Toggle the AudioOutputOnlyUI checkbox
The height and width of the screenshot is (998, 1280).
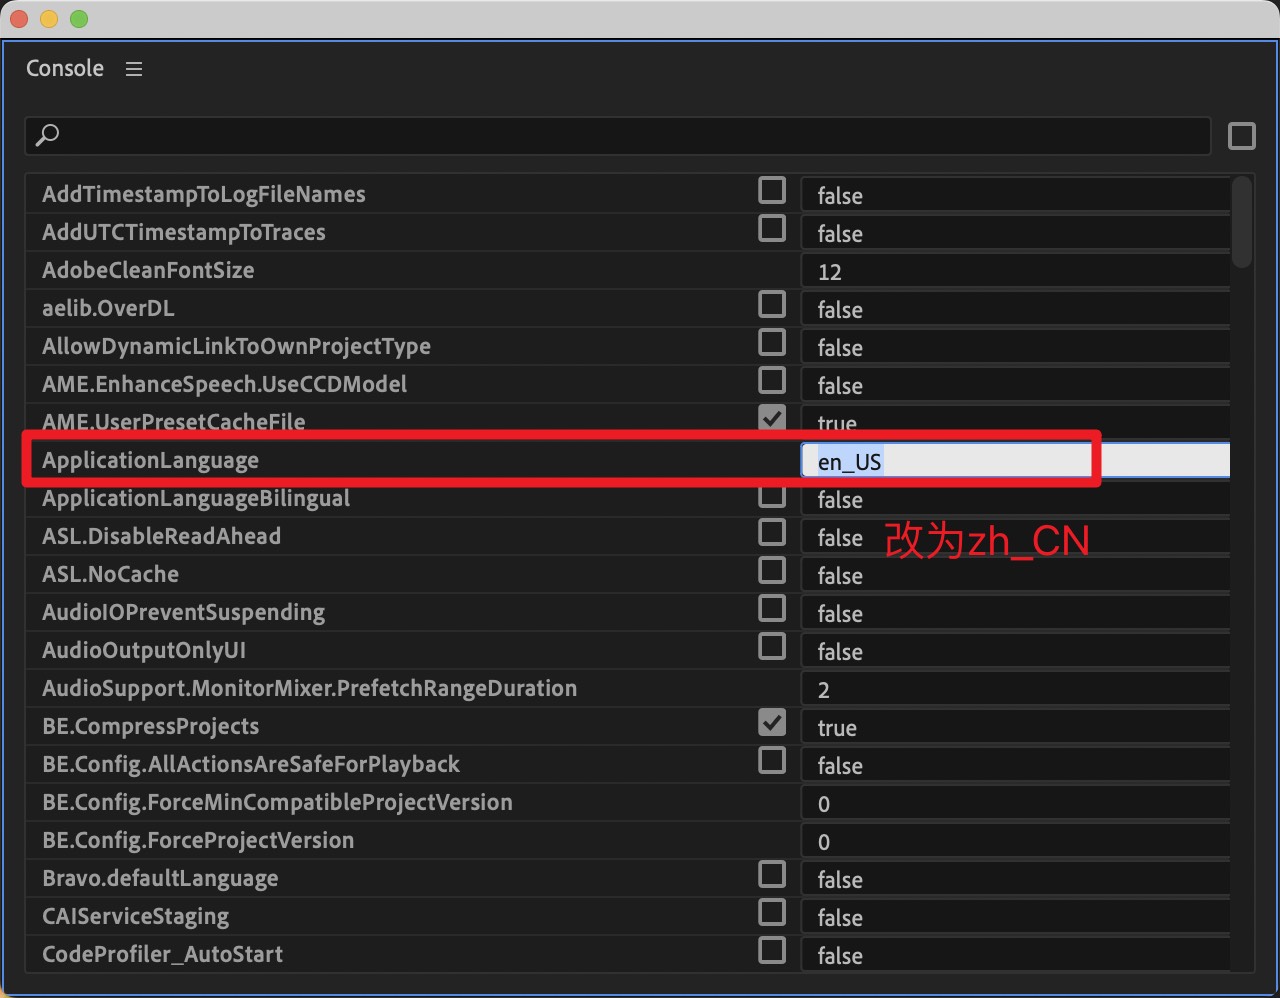tap(772, 646)
